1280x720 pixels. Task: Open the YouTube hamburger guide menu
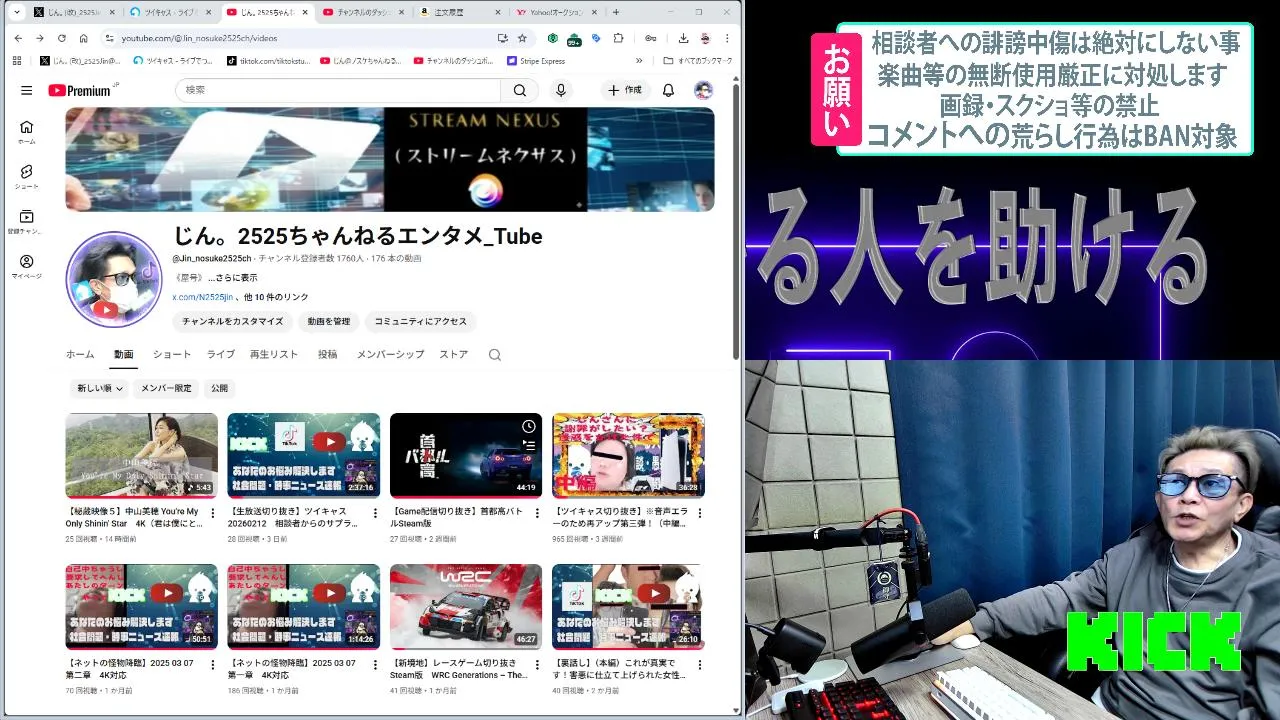click(26, 90)
